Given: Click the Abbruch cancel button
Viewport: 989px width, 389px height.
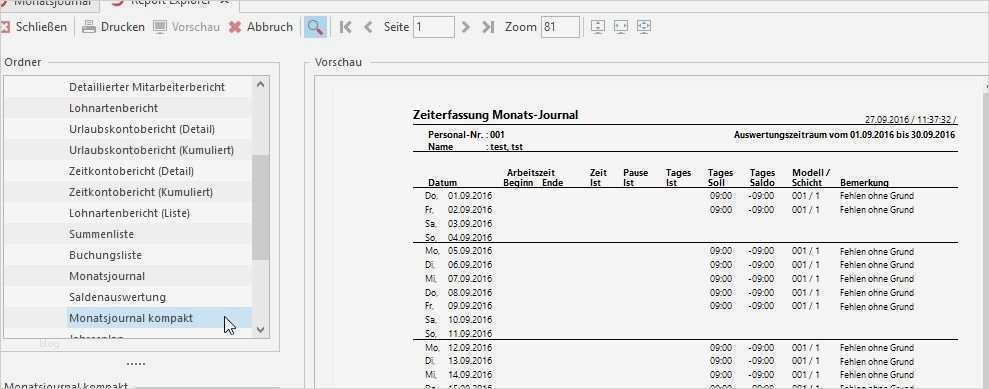Looking at the screenshot, I should coord(261,27).
